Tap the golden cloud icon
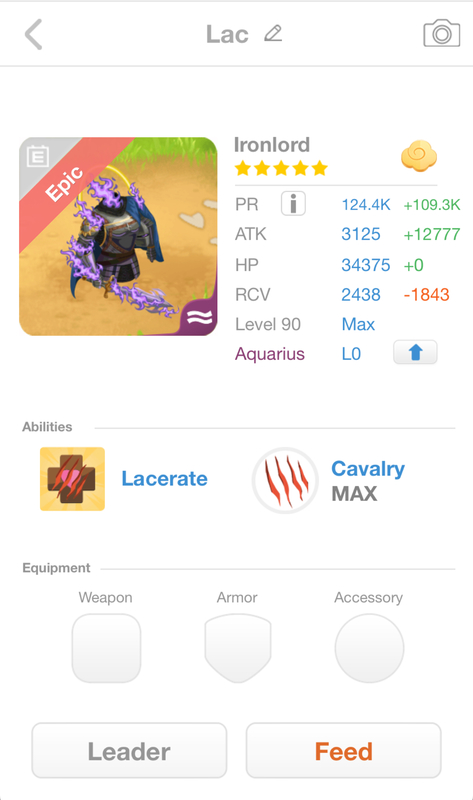This screenshot has width=473, height=800. pos(419,156)
